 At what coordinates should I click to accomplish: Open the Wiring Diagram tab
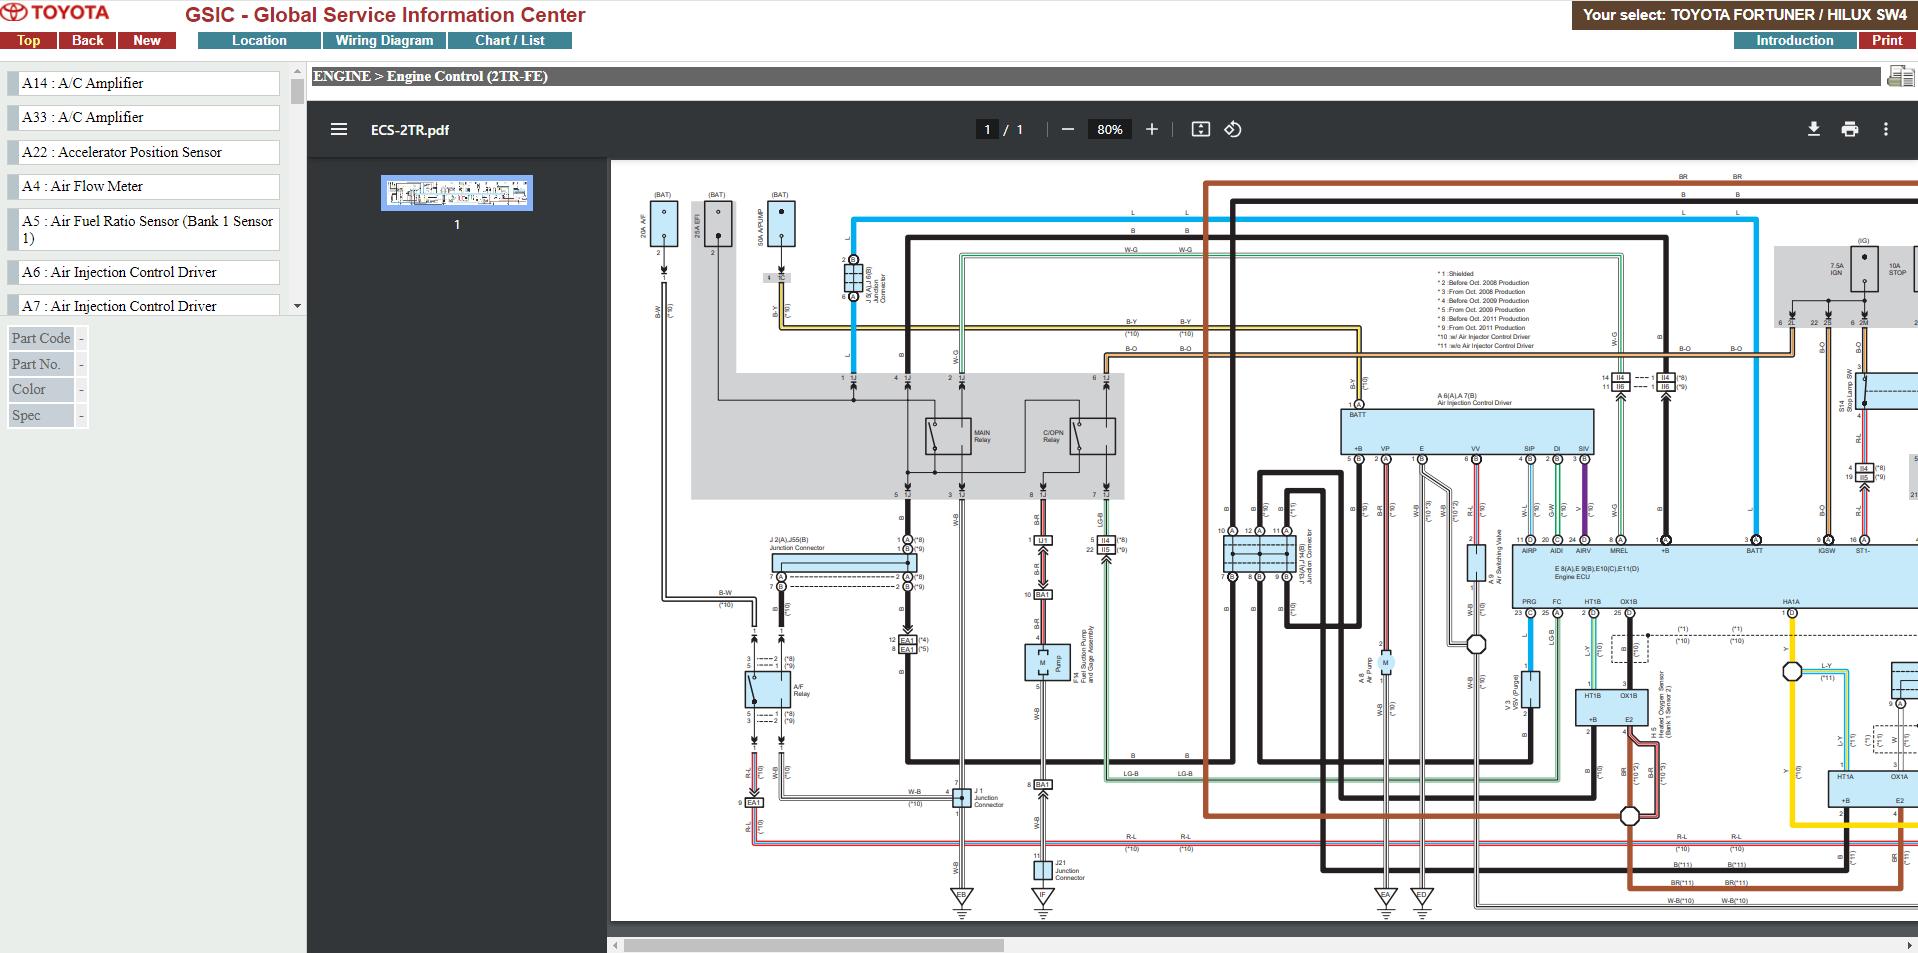pyautogui.click(x=384, y=40)
